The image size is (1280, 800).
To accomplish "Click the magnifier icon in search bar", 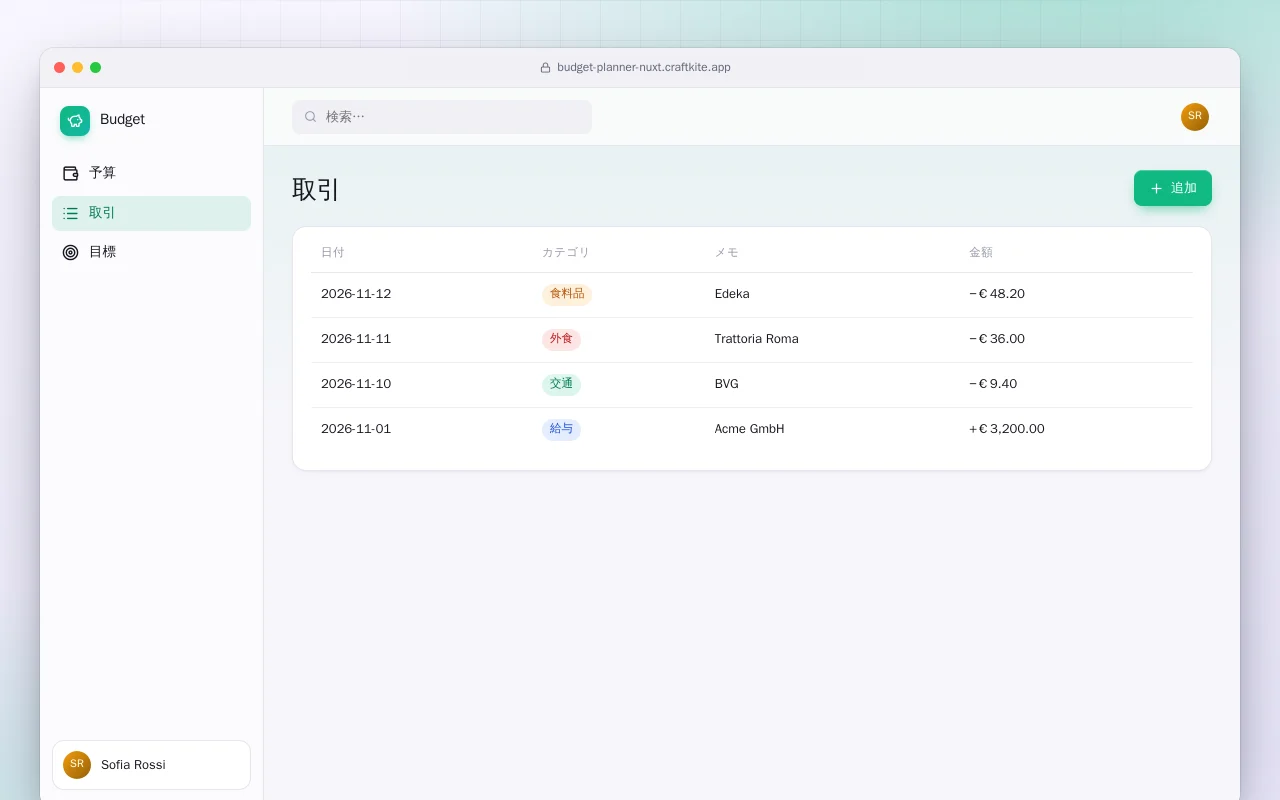I will (x=311, y=117).
